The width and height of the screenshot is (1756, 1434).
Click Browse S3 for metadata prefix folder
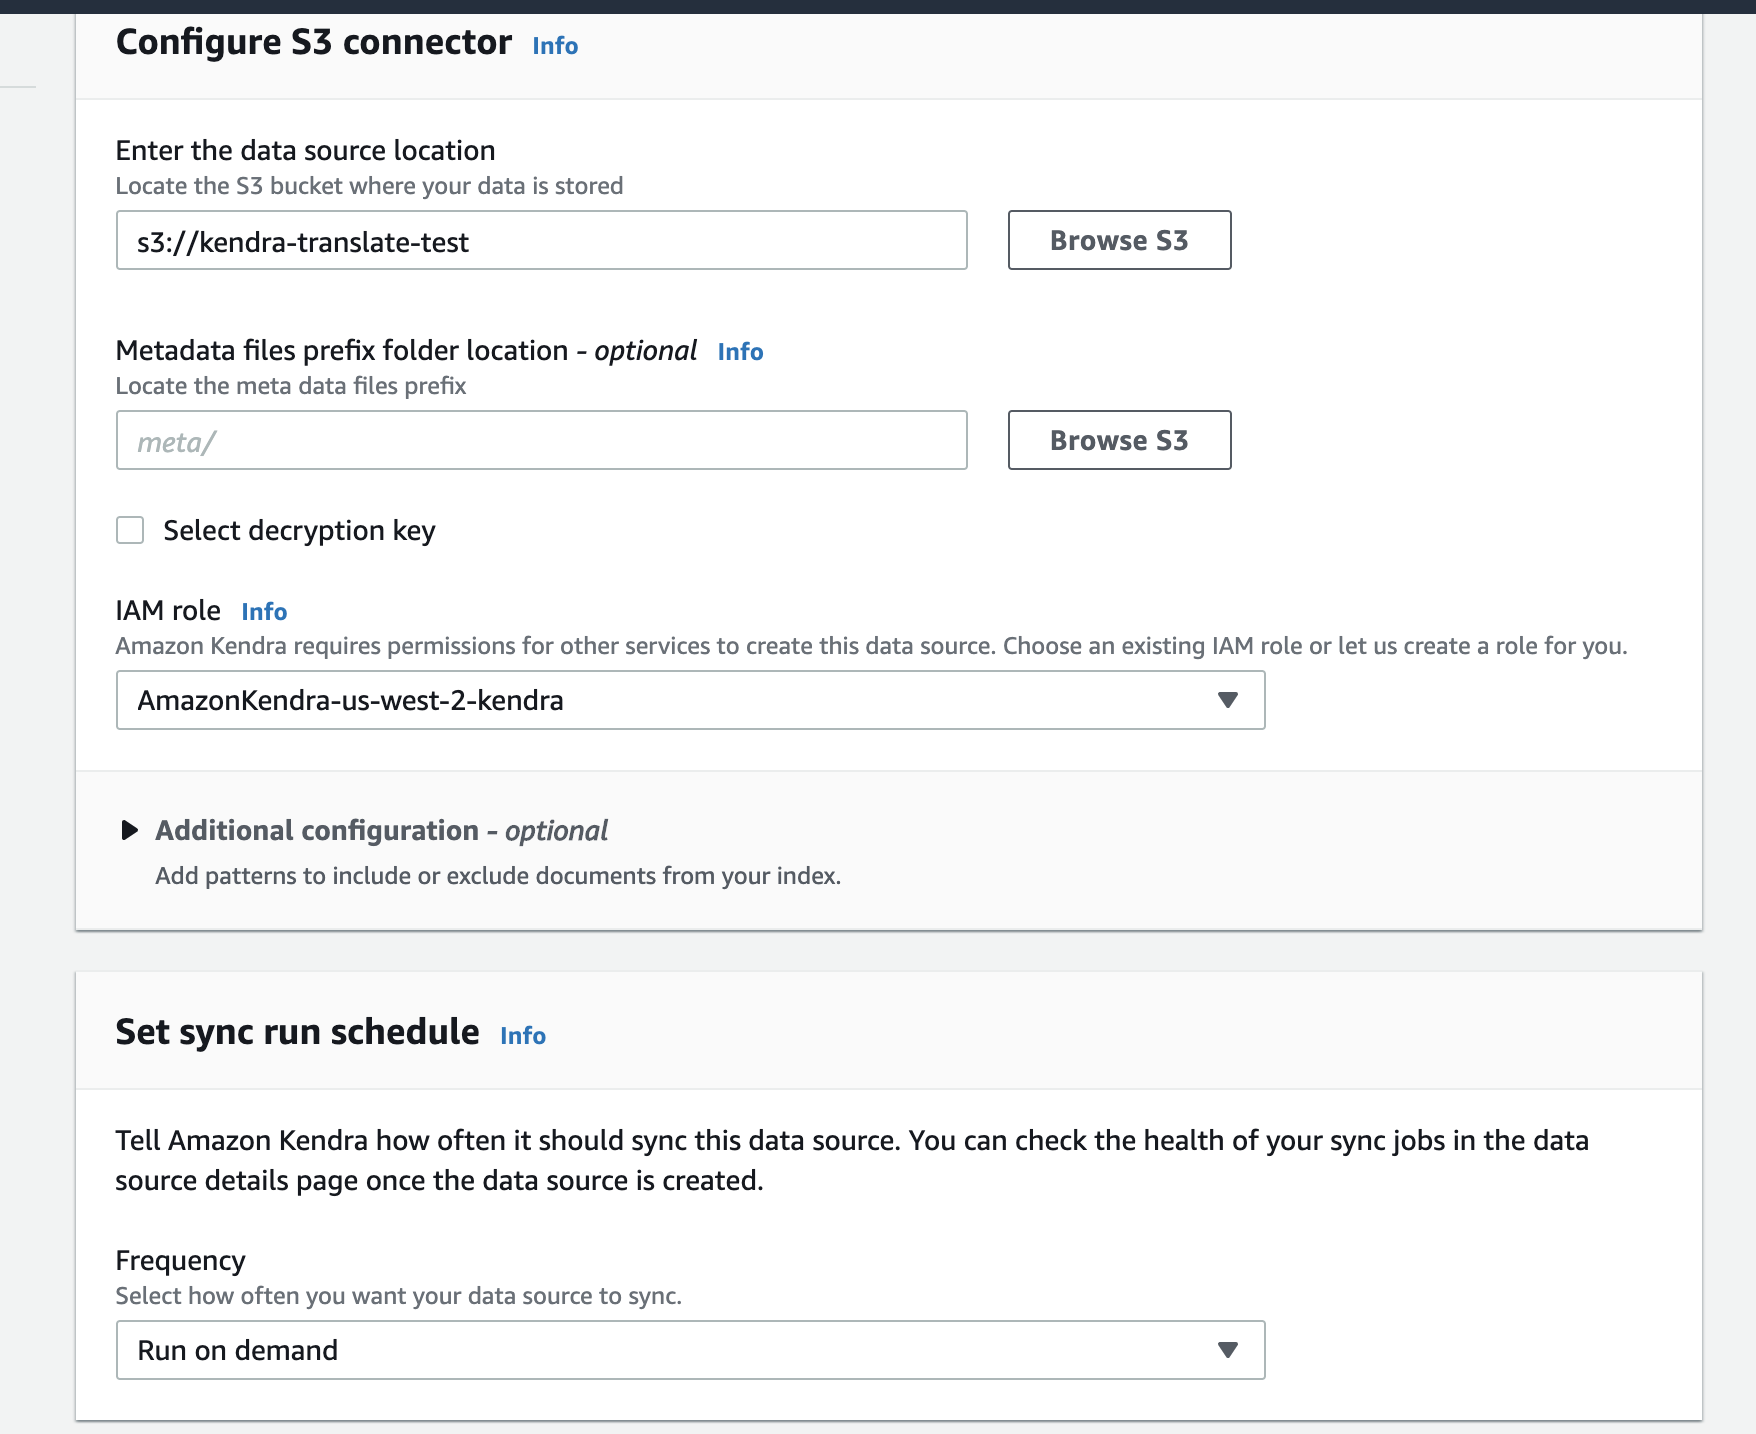(1118, 441)
